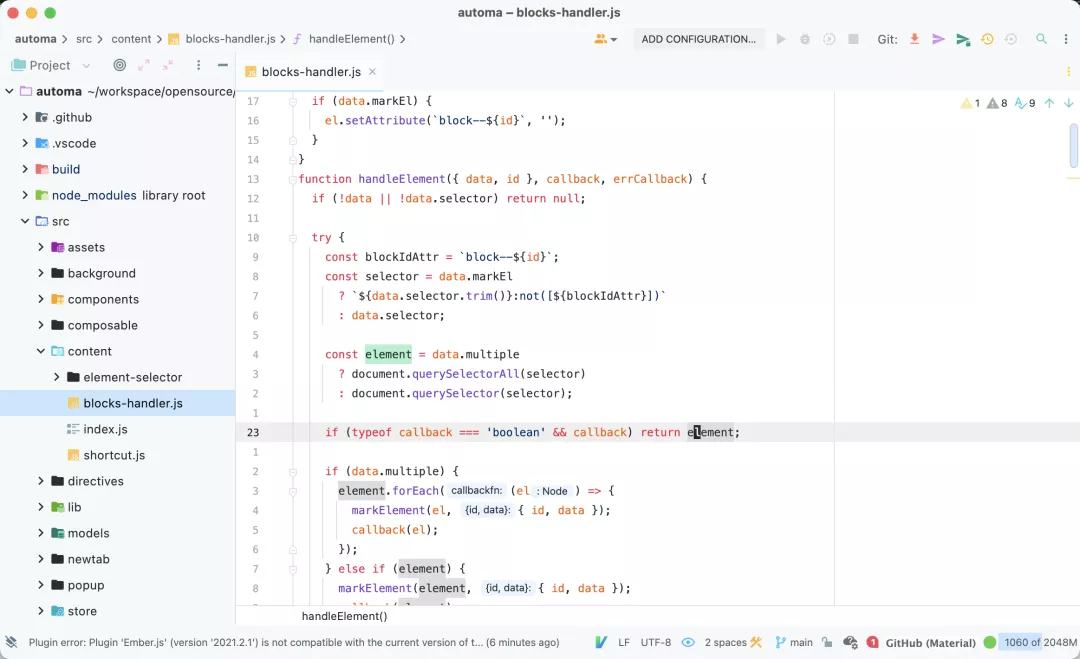Click the green status circle indicator
Screen dimensions: 1080x659
(990, 642)
